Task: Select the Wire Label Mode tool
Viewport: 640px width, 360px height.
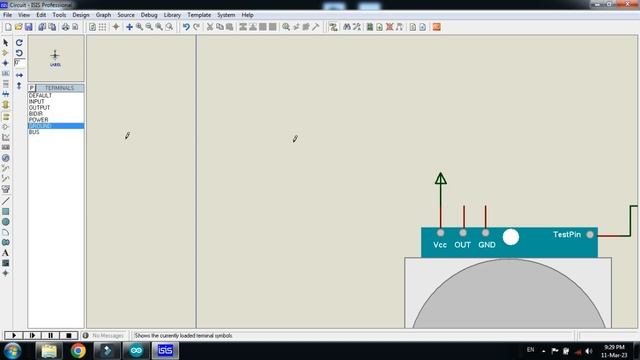Action: pos(5,74)
